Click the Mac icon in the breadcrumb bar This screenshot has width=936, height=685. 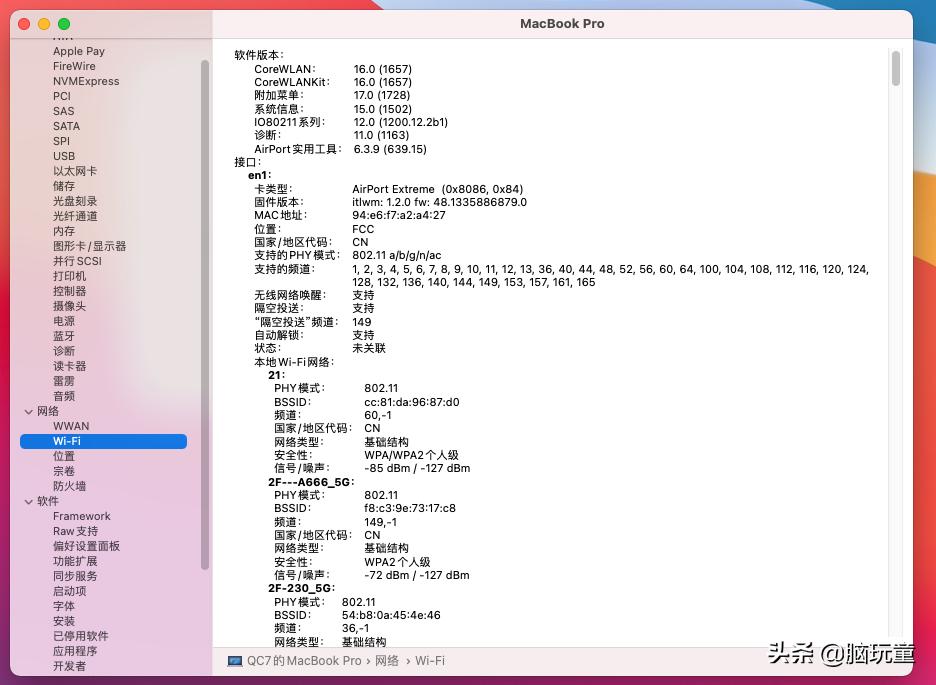coord(235,660)
